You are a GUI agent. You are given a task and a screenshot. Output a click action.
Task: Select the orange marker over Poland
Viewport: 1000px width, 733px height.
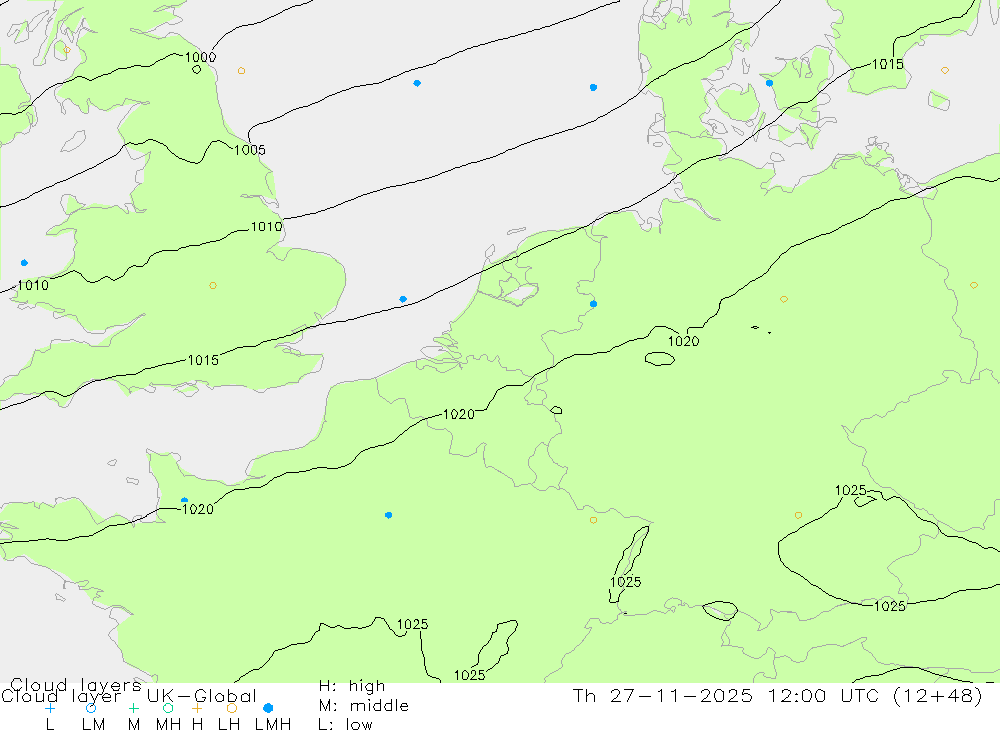point(973,285)
